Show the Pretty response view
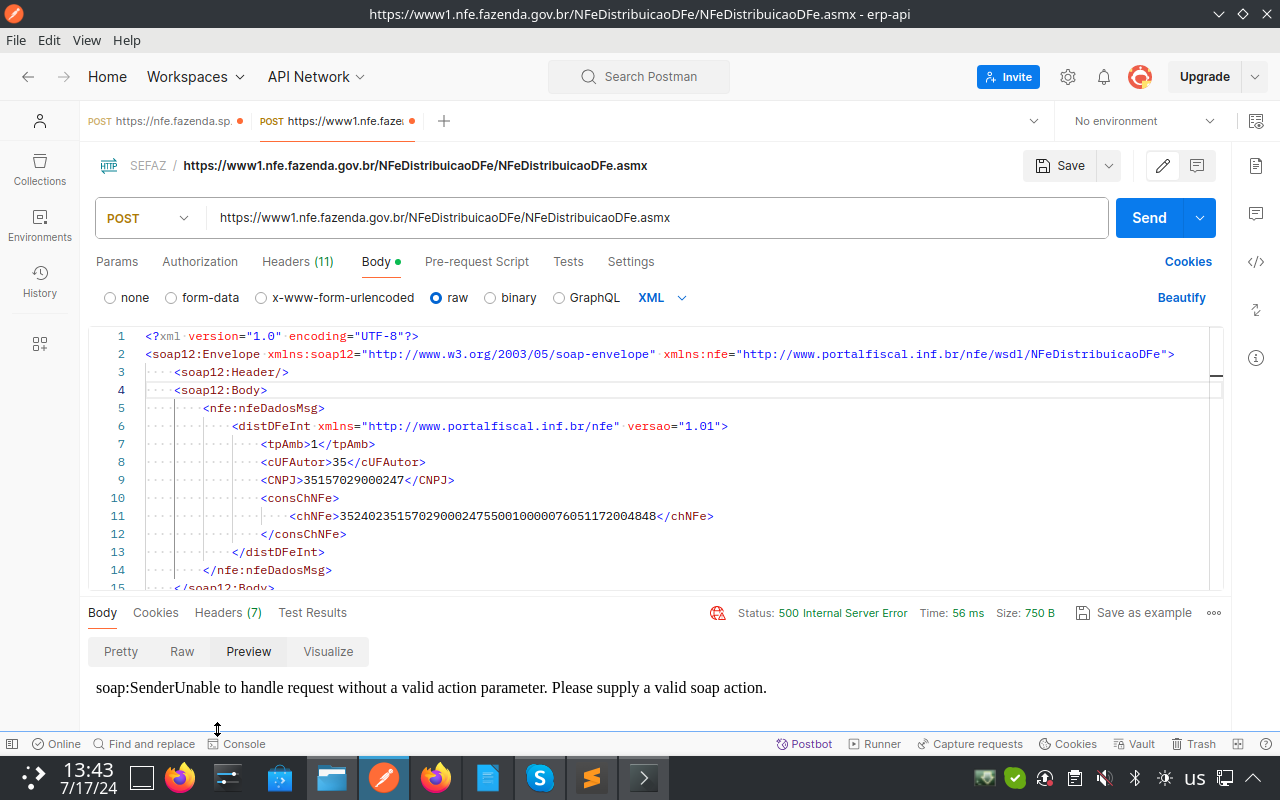 [x=121, y=652]
